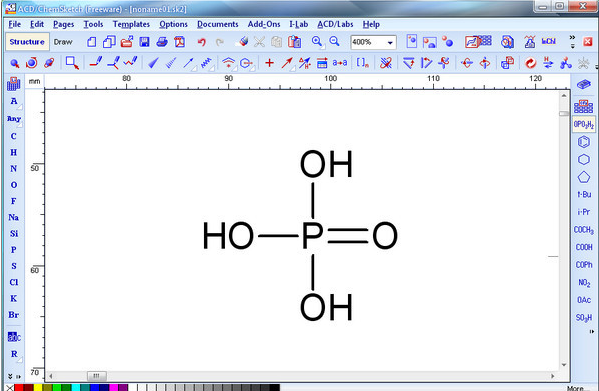Click the polymer brackets tool
Screen dimensions: 599x391
(x=363, y=63)
